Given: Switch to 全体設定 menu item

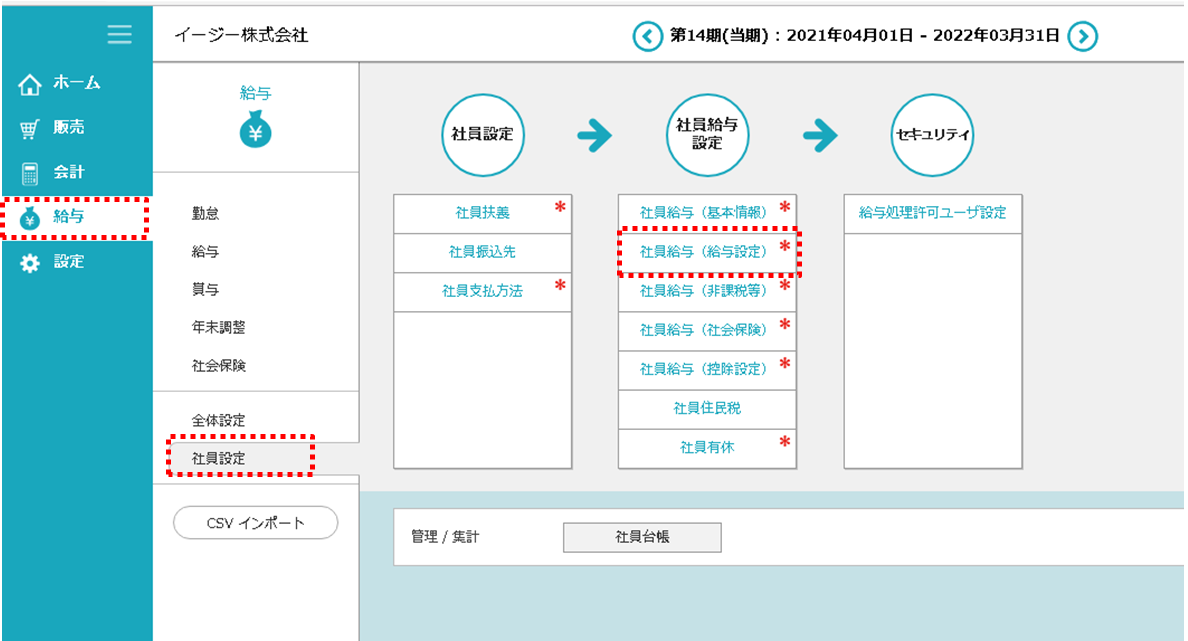Looking at the screenshot, I should [x=218, y=420].
